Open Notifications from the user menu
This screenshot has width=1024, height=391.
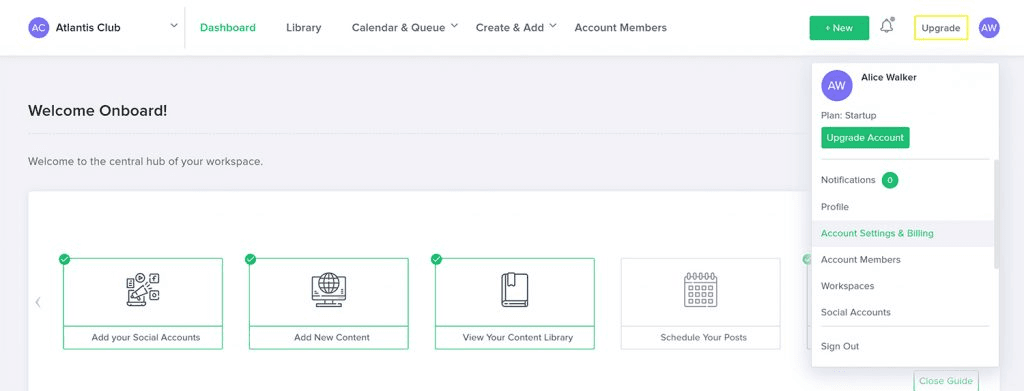tap(848, 180)
